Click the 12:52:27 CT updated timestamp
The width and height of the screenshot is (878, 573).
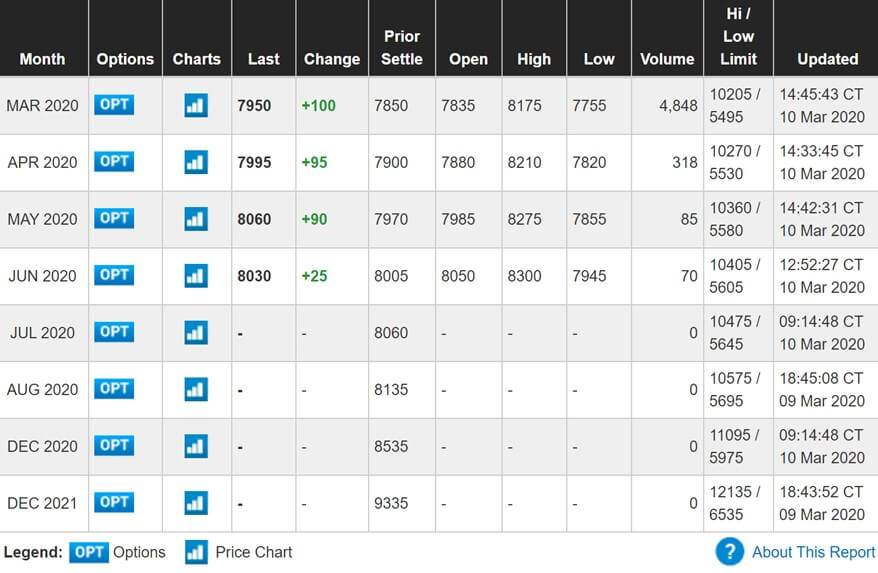(821, 264)
